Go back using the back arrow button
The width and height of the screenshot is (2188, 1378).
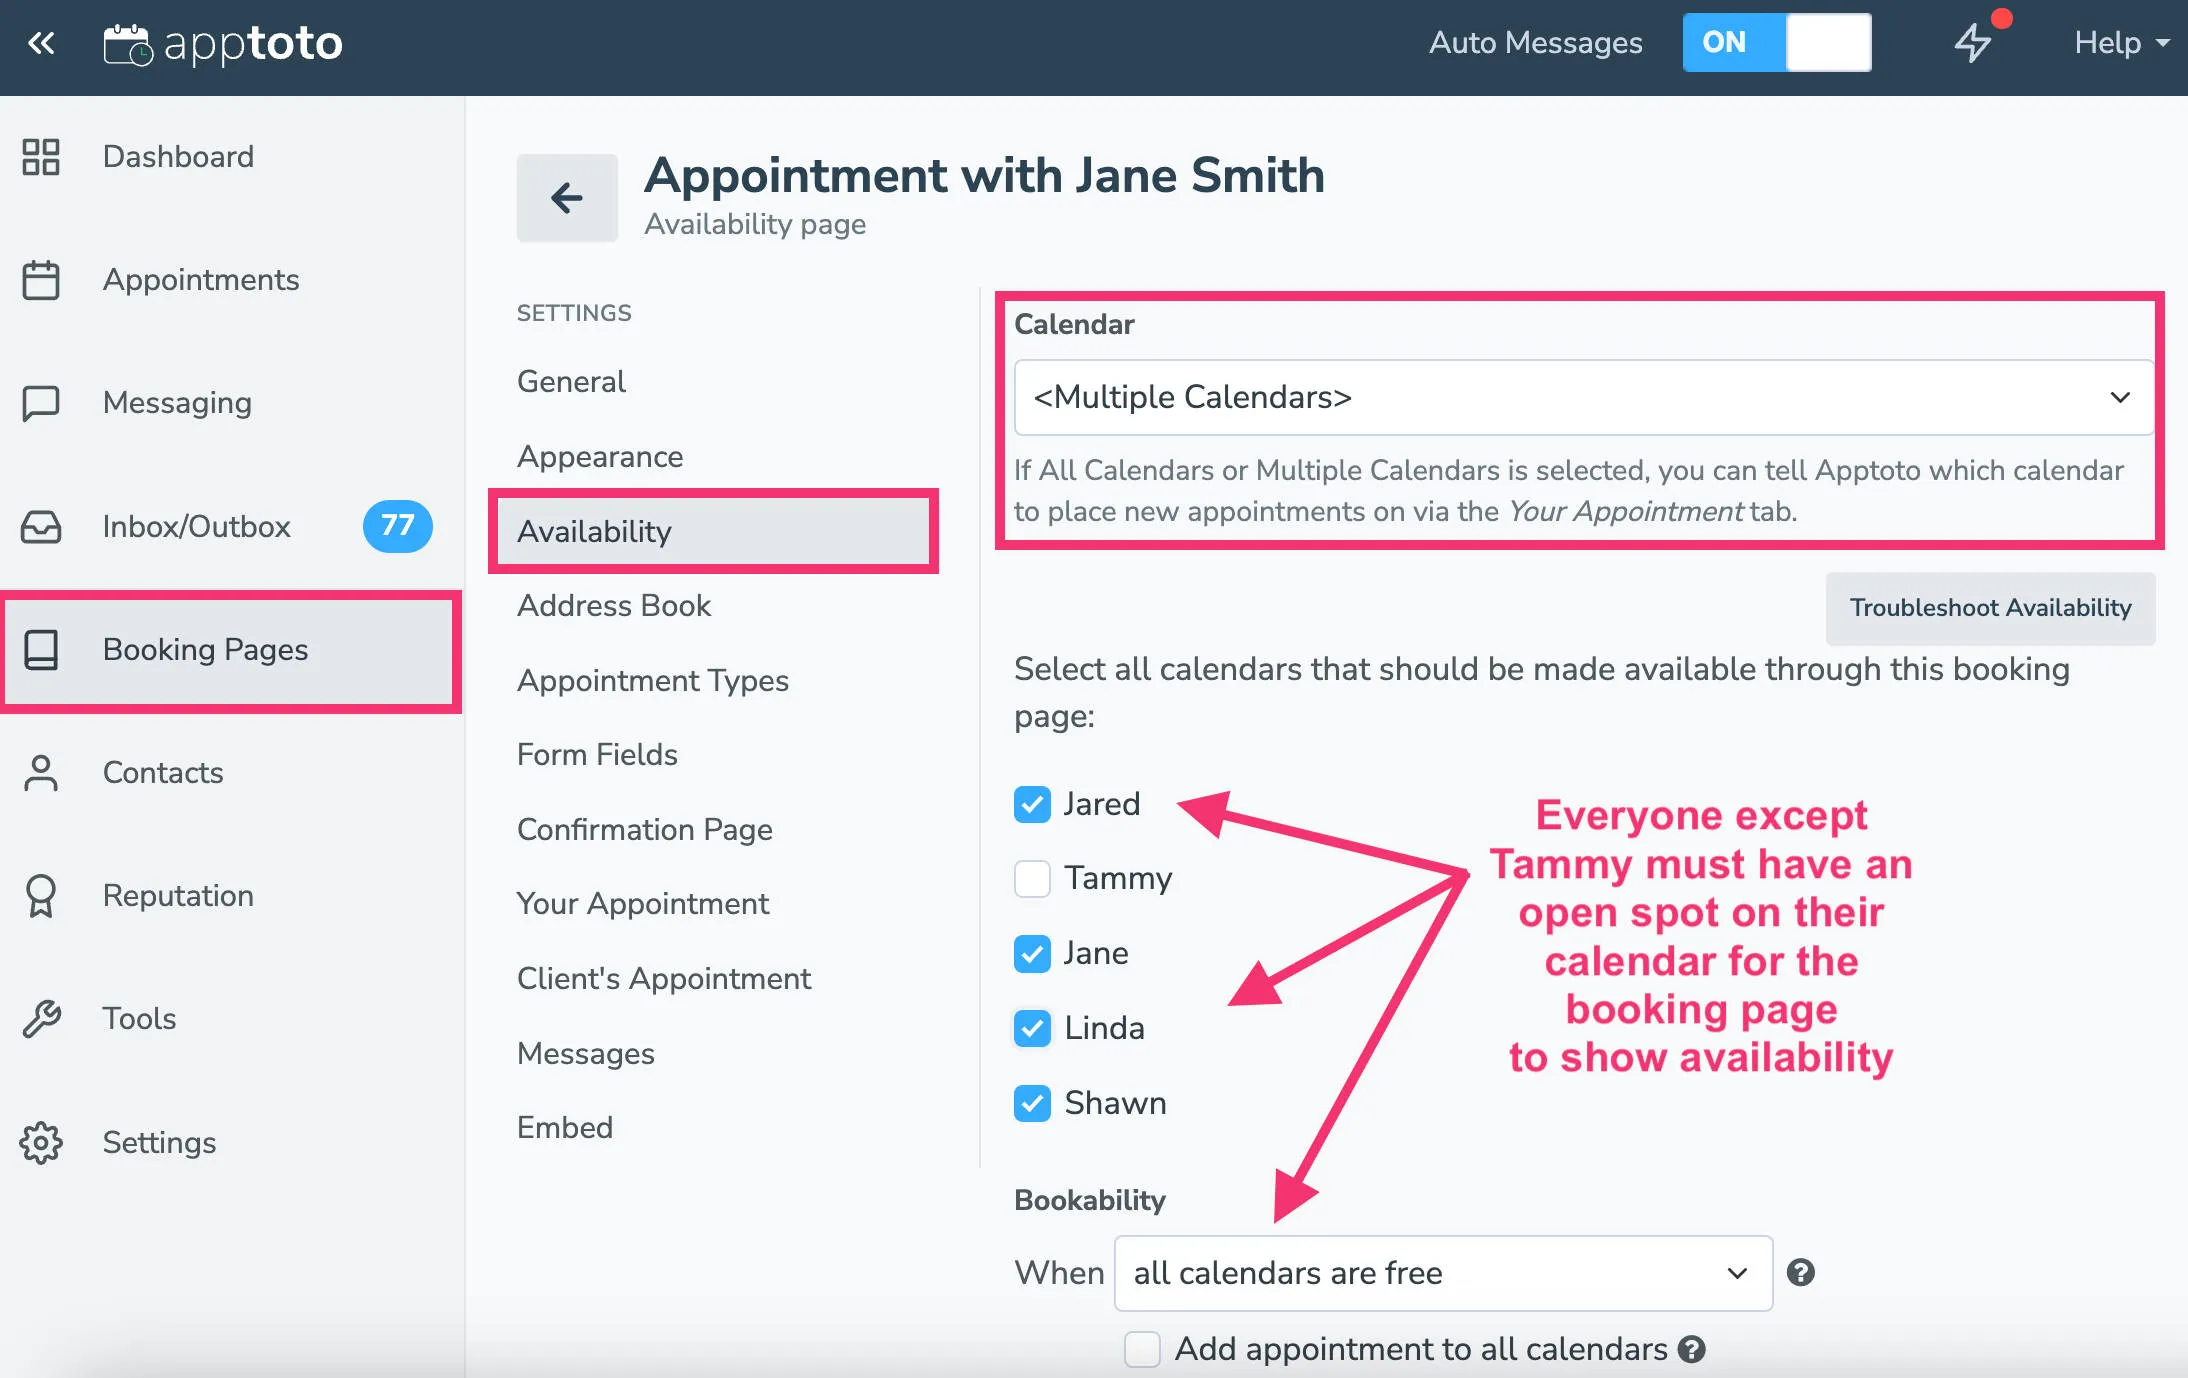[x=566, y=197]
